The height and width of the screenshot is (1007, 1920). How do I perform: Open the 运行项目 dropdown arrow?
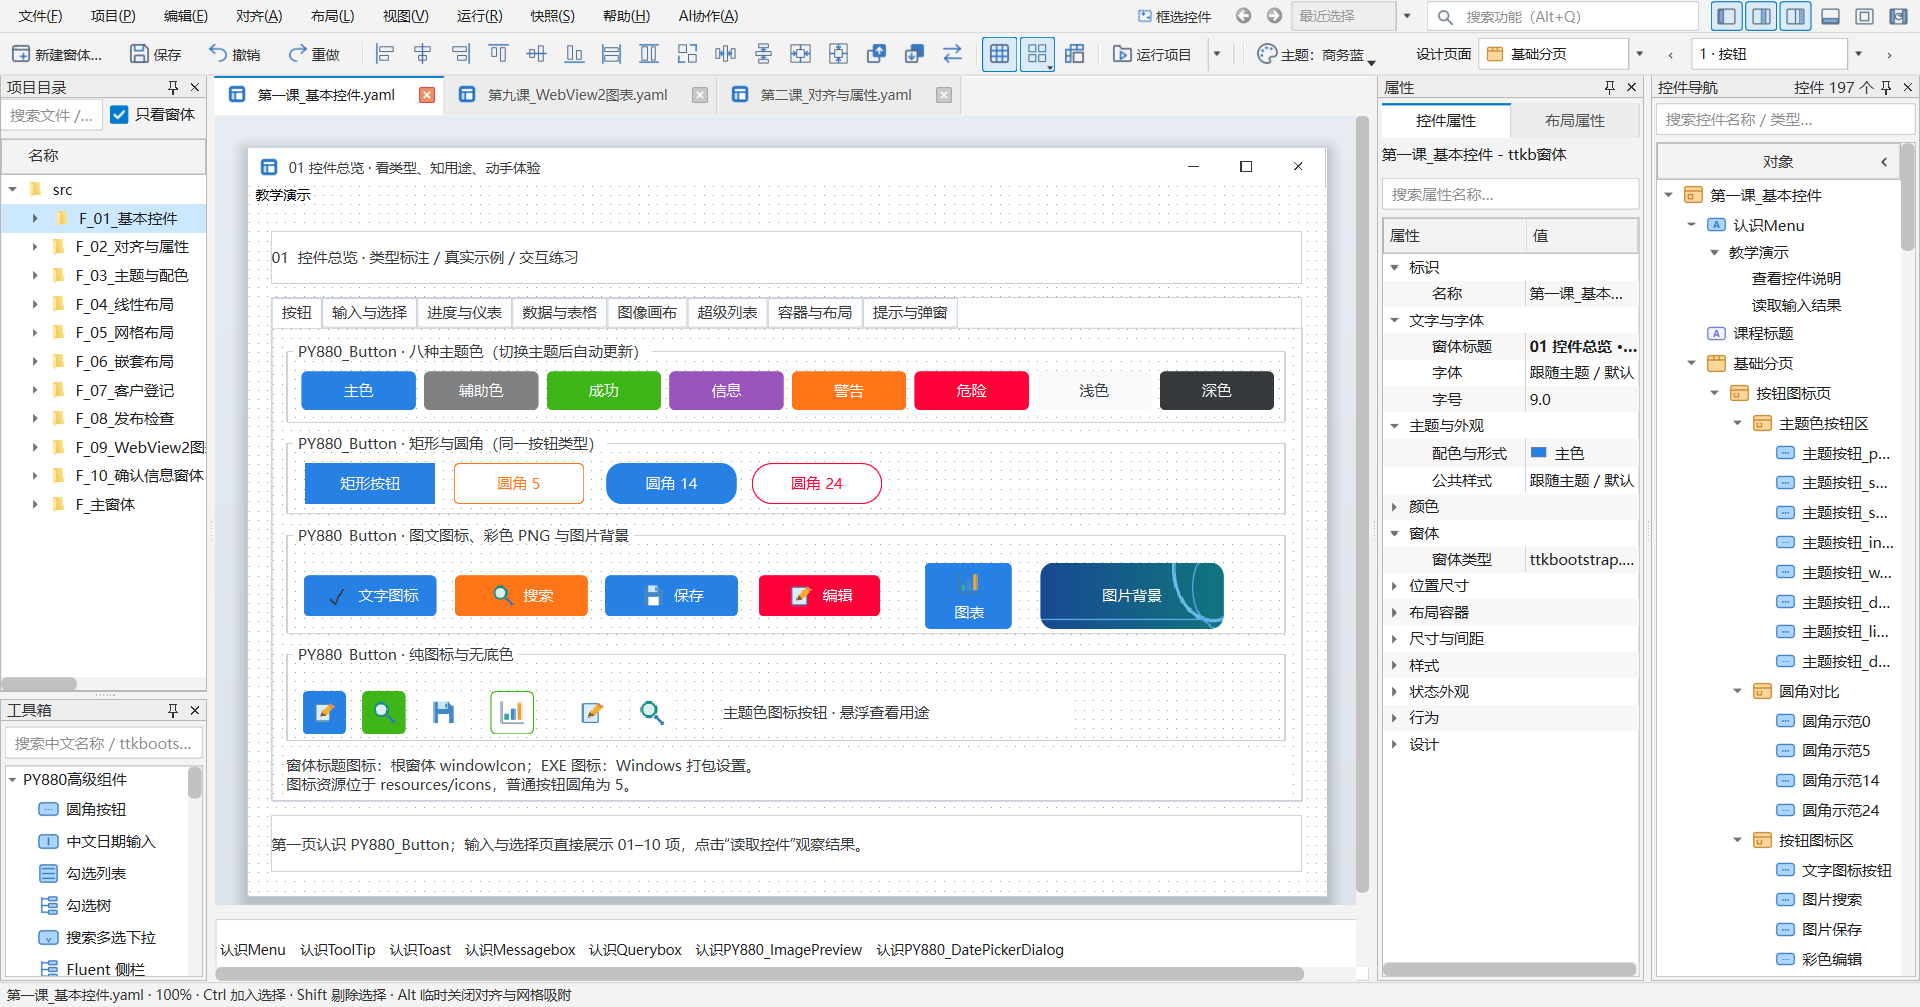point(1217,54)
